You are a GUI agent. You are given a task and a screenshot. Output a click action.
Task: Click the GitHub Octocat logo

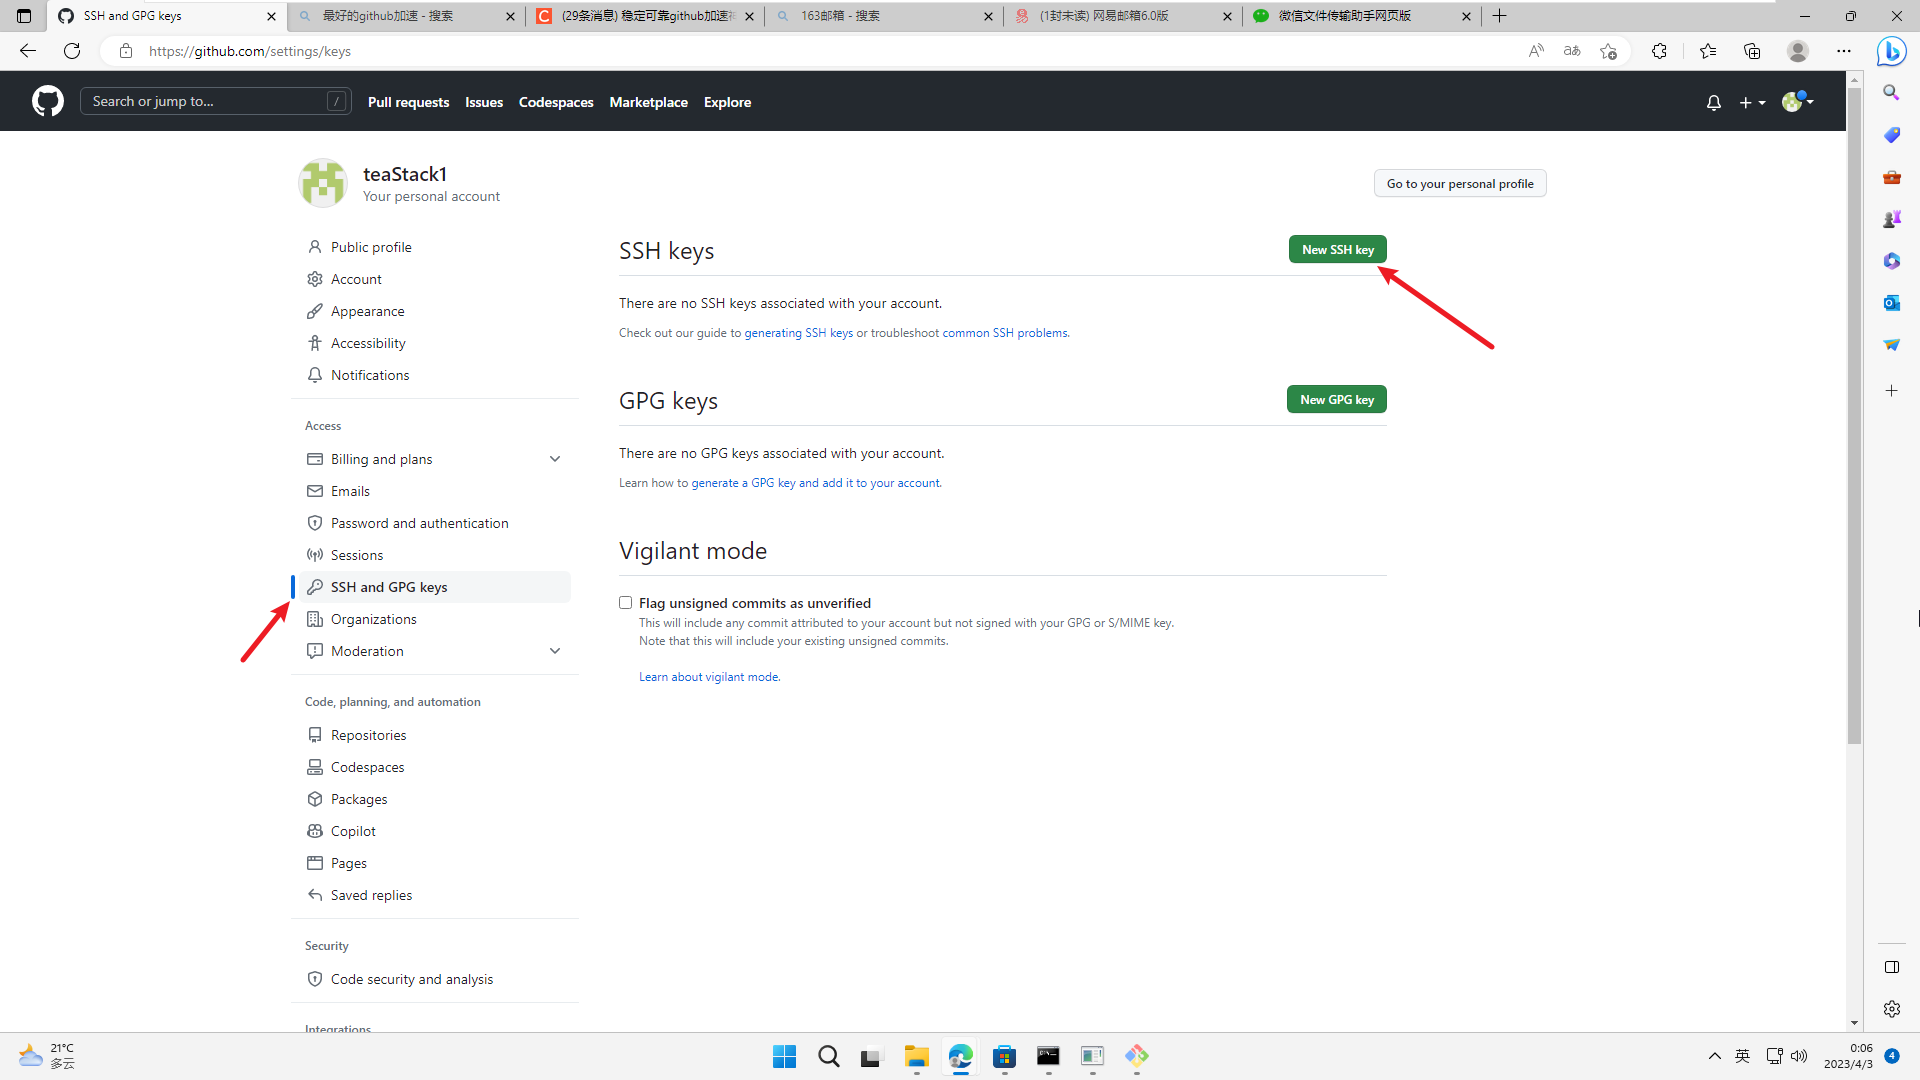[47, 101]
